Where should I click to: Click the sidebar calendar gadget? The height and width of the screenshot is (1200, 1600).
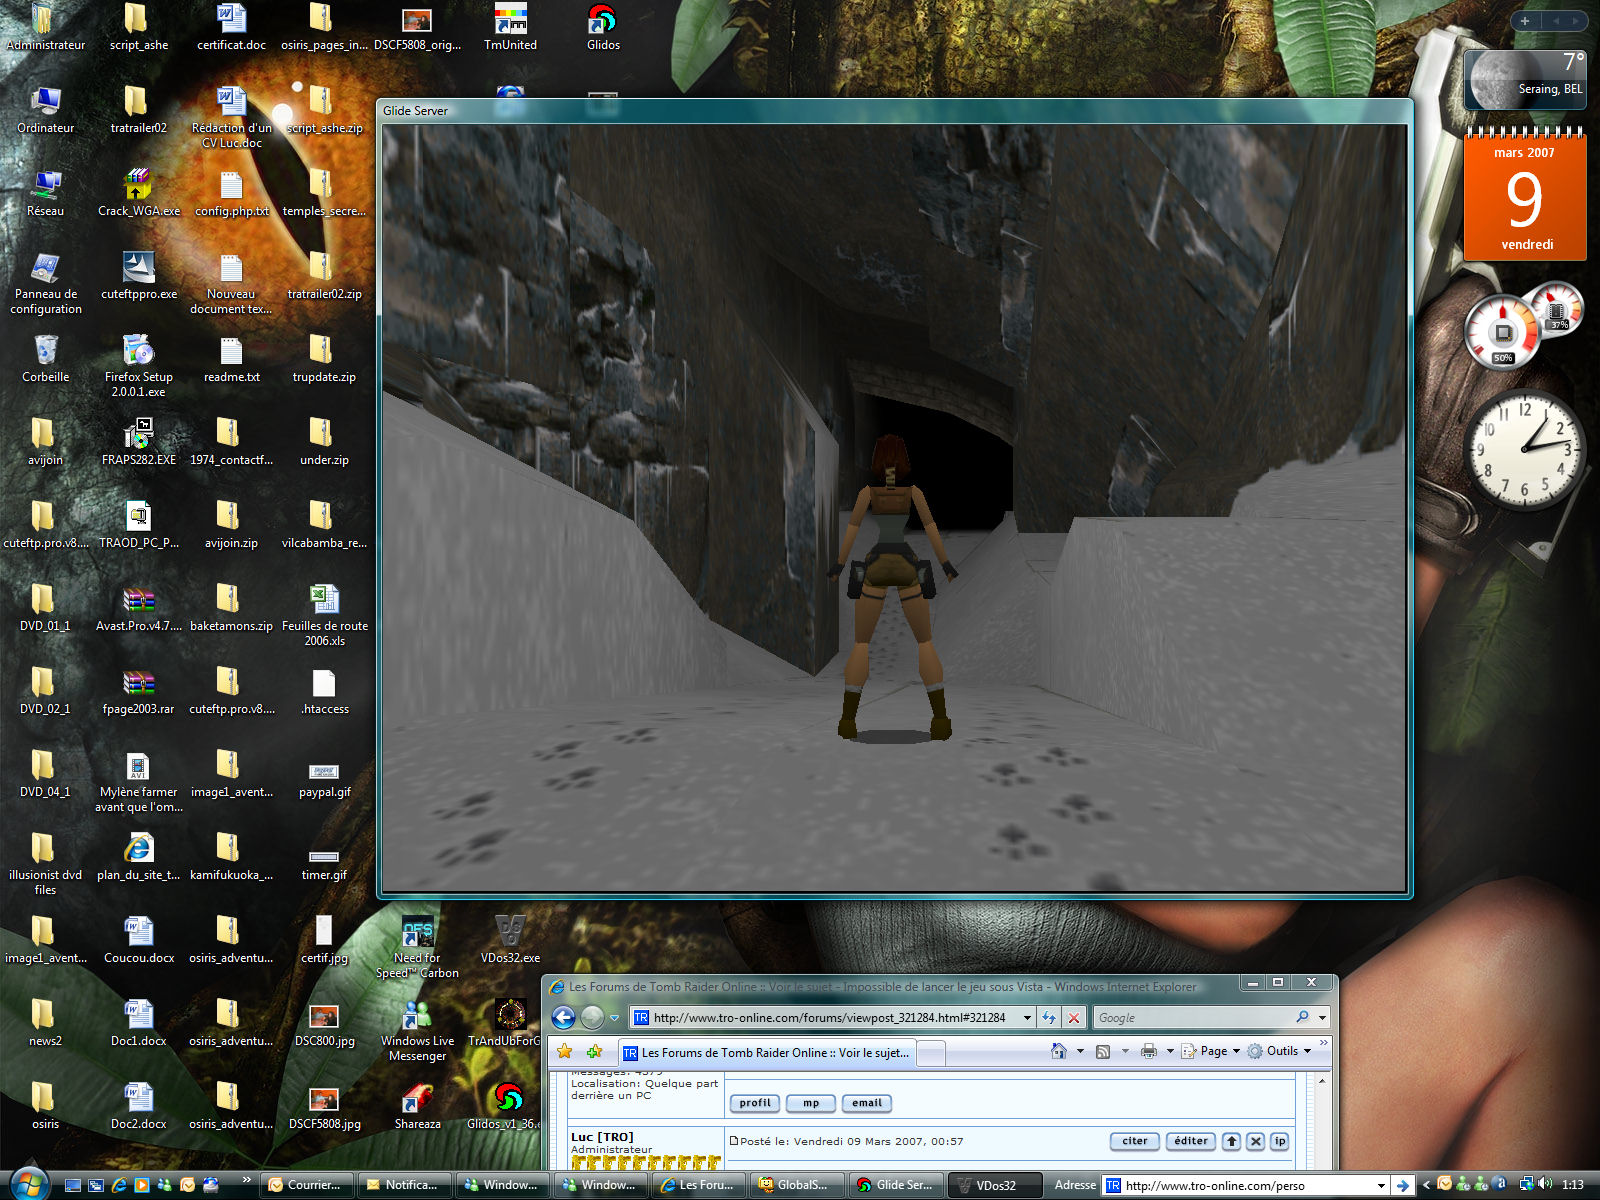(x=1524, y=195)
